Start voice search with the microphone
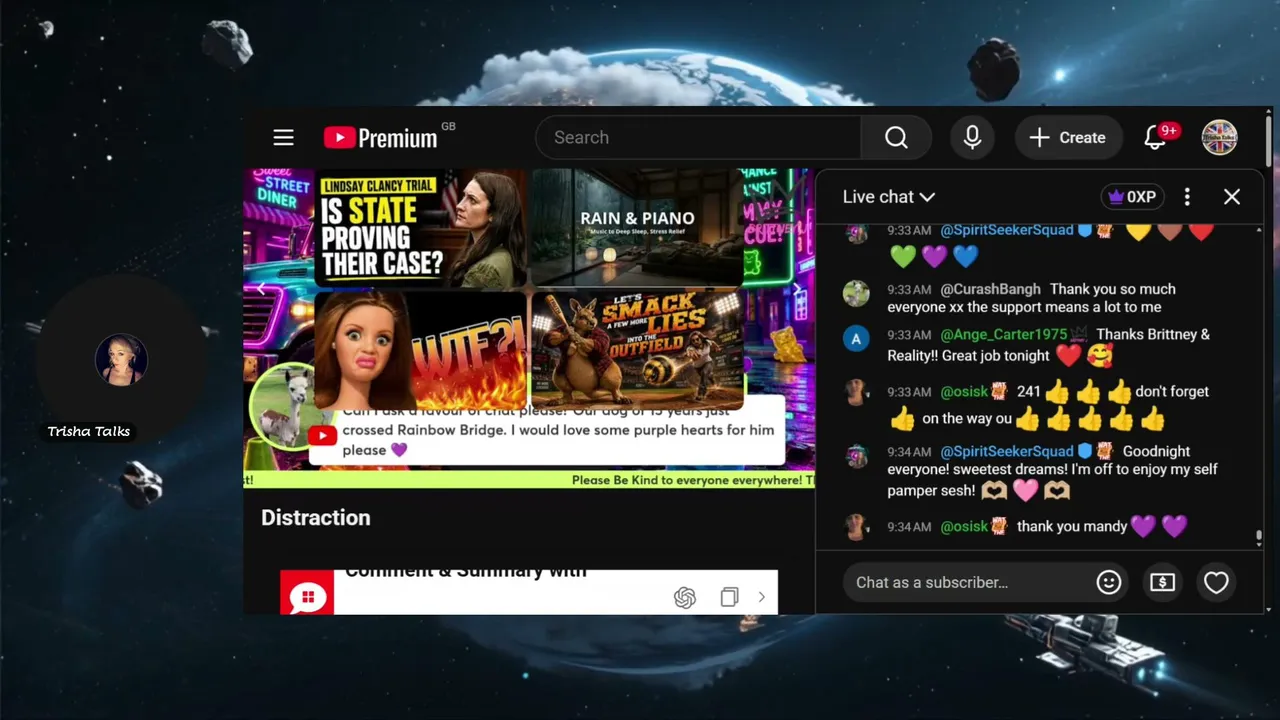Screen dimensions: 1280x720 tap(972, 138)
